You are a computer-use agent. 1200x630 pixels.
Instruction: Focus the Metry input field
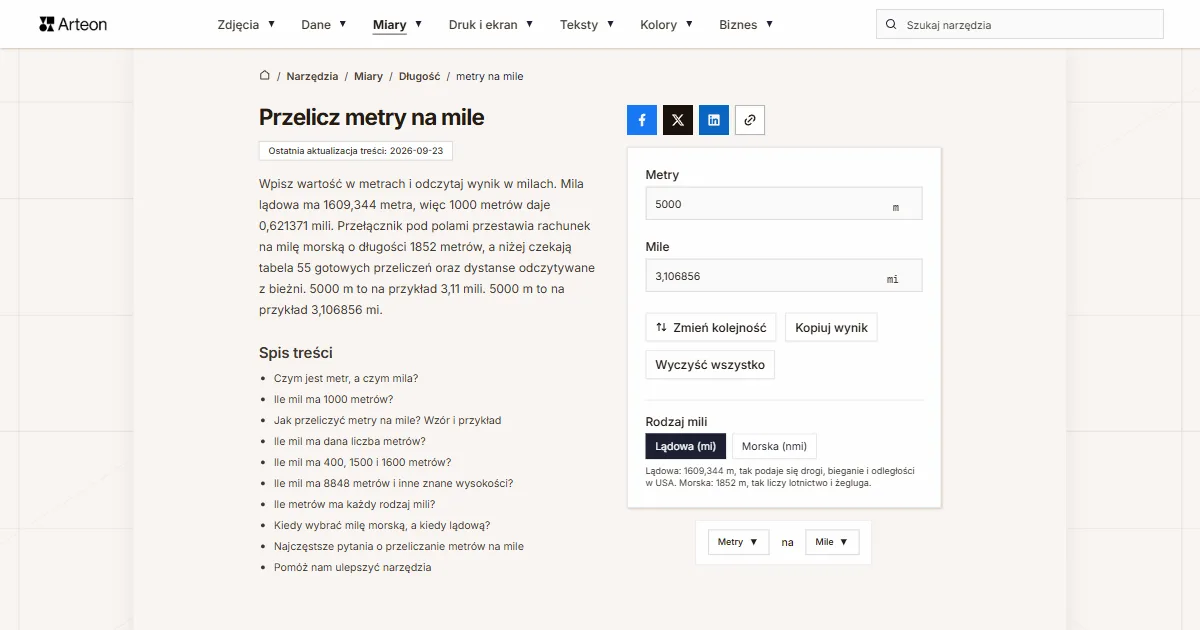point(784,204)
